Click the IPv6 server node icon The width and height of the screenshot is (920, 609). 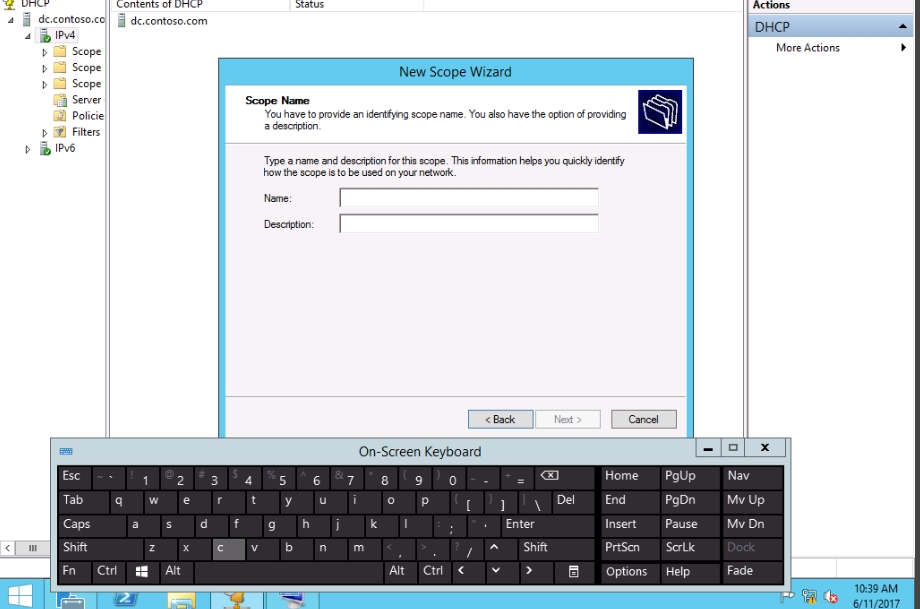click(44, 149)
